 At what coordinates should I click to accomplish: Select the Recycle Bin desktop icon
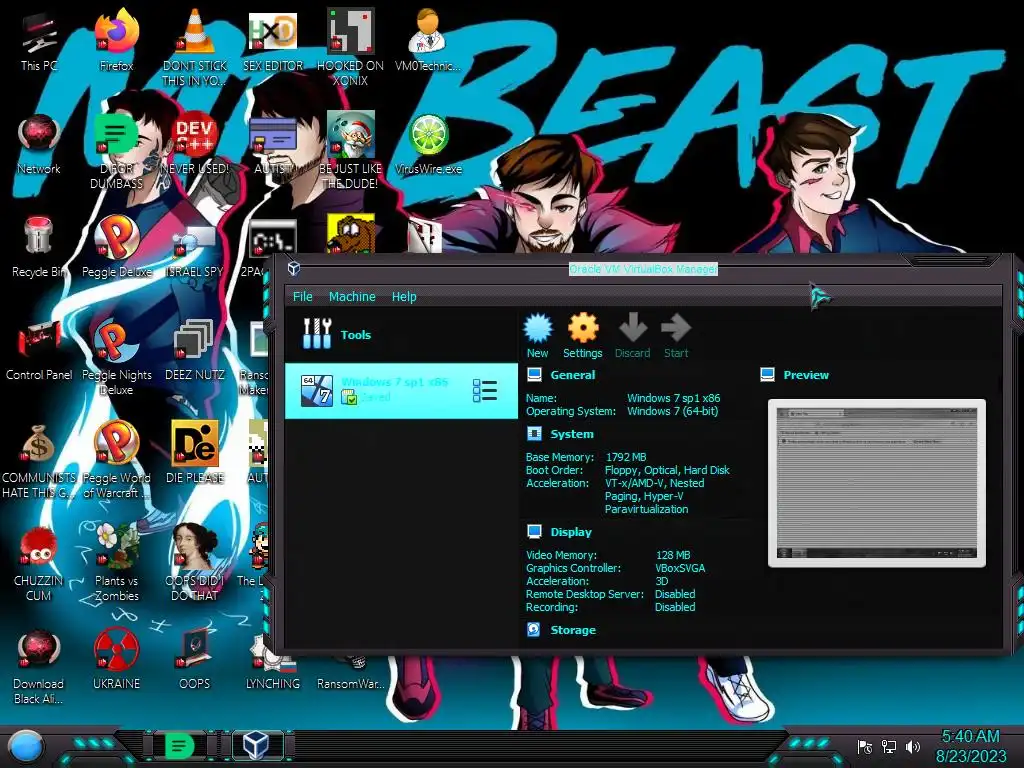39,247
